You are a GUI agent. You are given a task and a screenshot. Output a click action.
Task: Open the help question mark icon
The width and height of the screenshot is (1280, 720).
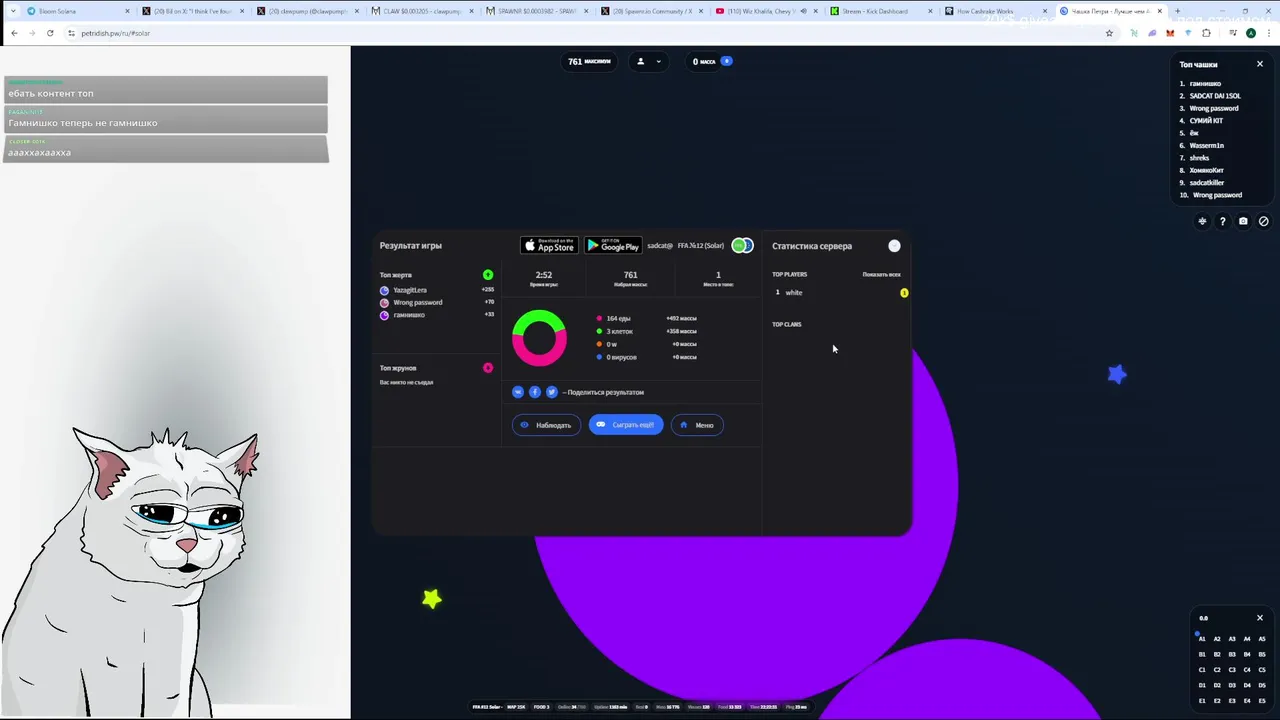(1222, 222)
